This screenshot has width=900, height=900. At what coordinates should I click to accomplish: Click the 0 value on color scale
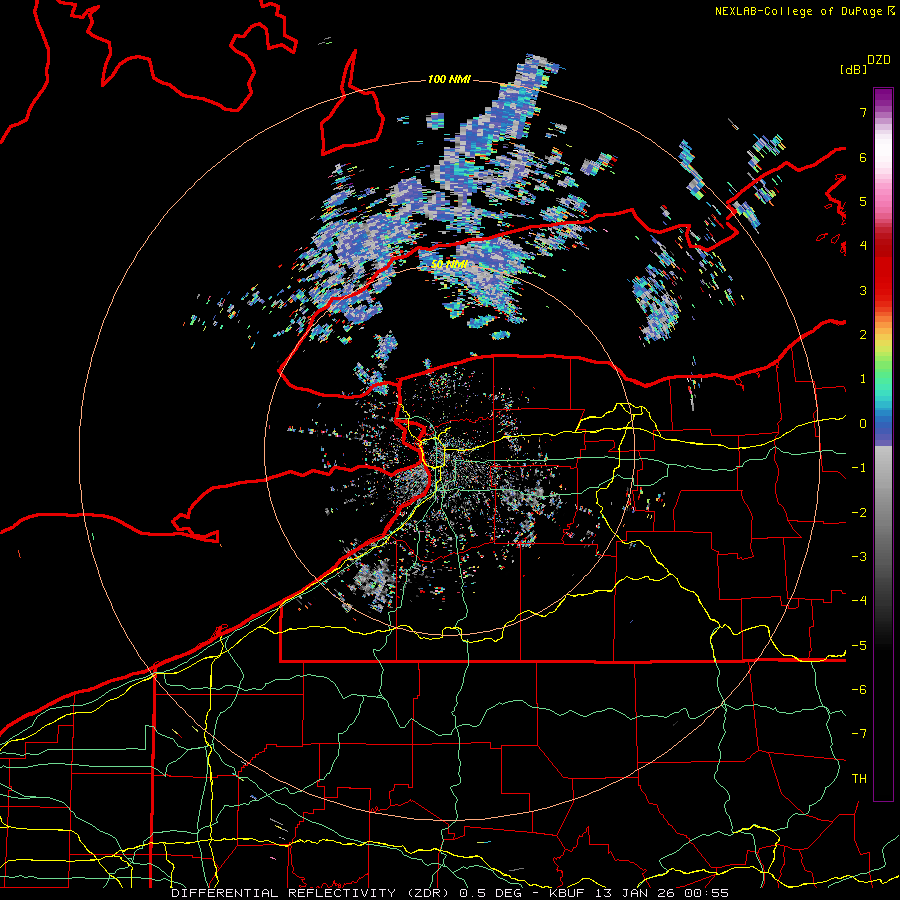coord(863,424)
